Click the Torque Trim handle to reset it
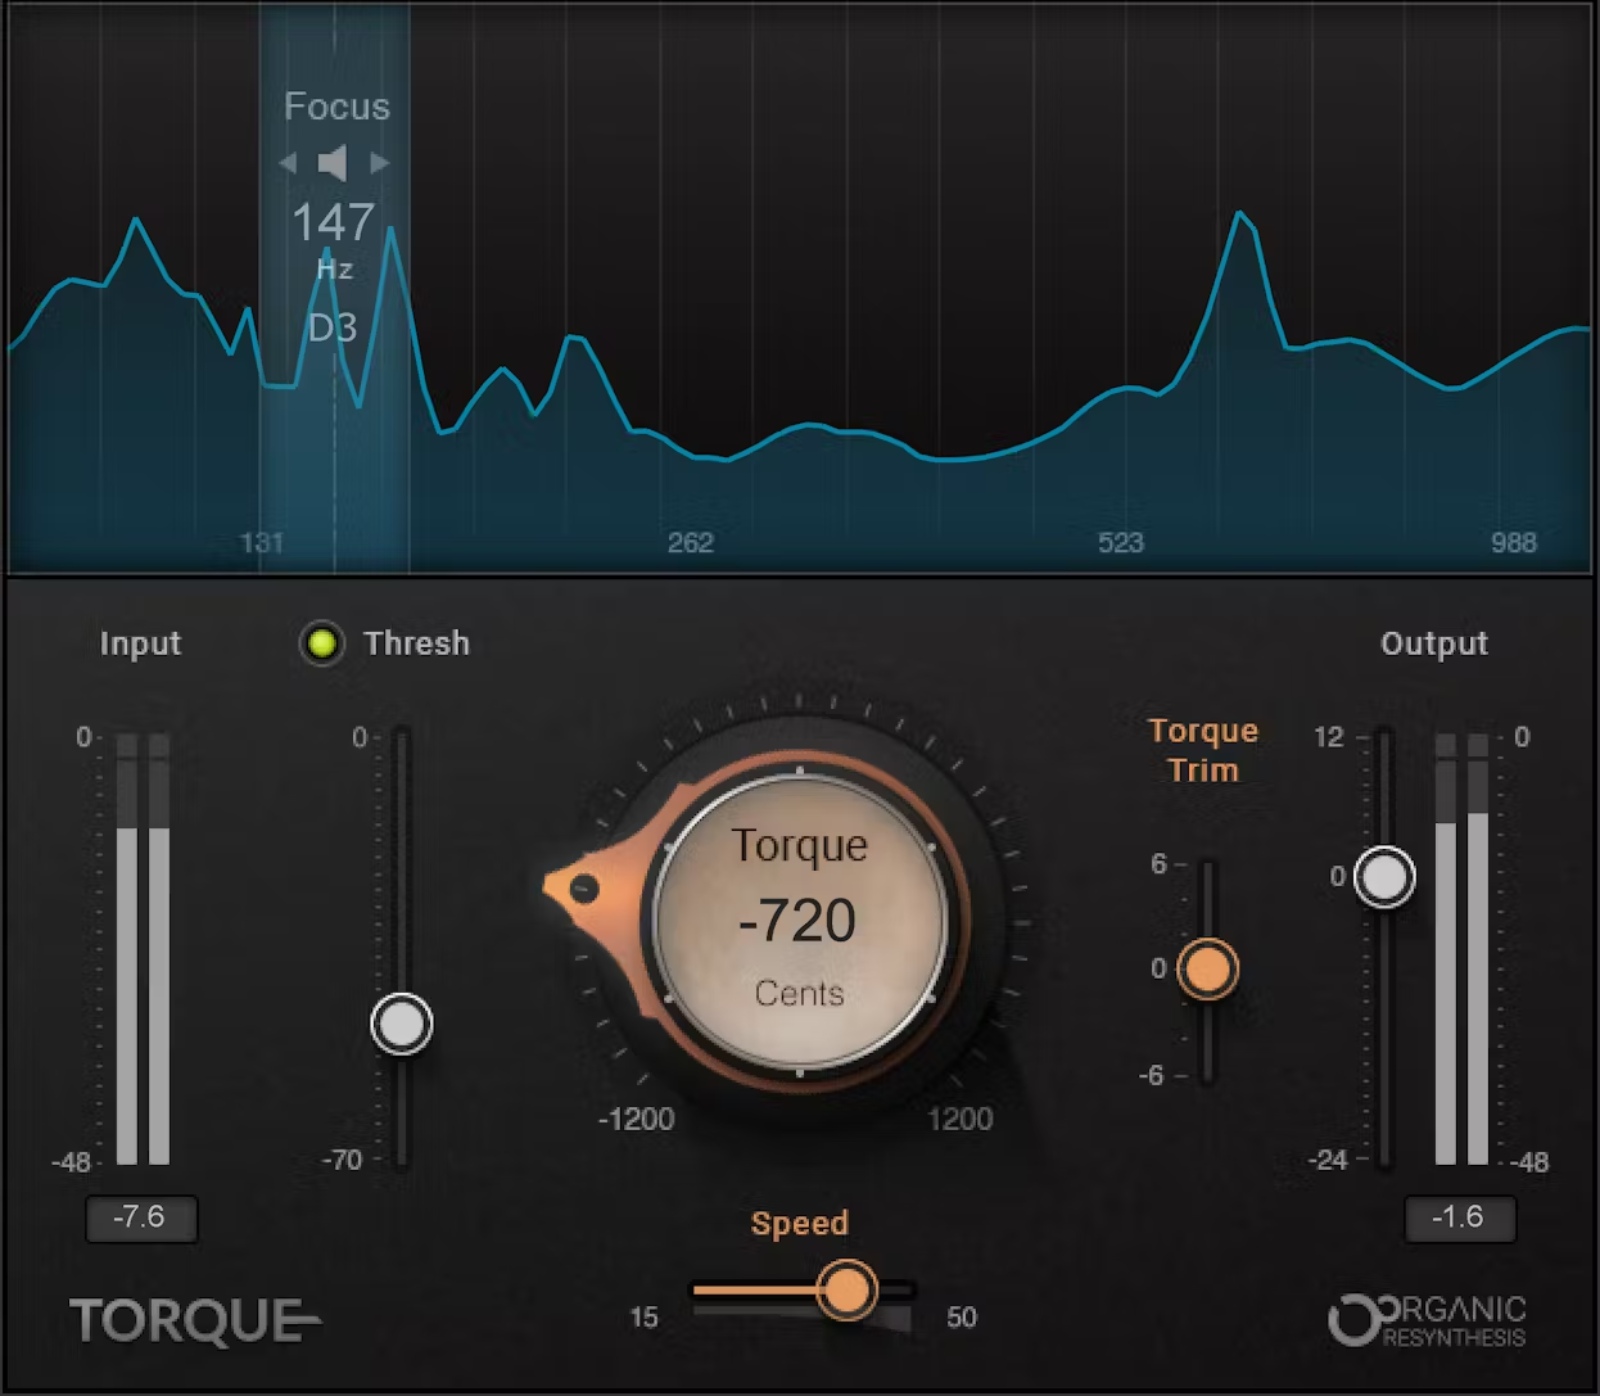This screenshot has height=1396, width=1600. coord(1206,968)
